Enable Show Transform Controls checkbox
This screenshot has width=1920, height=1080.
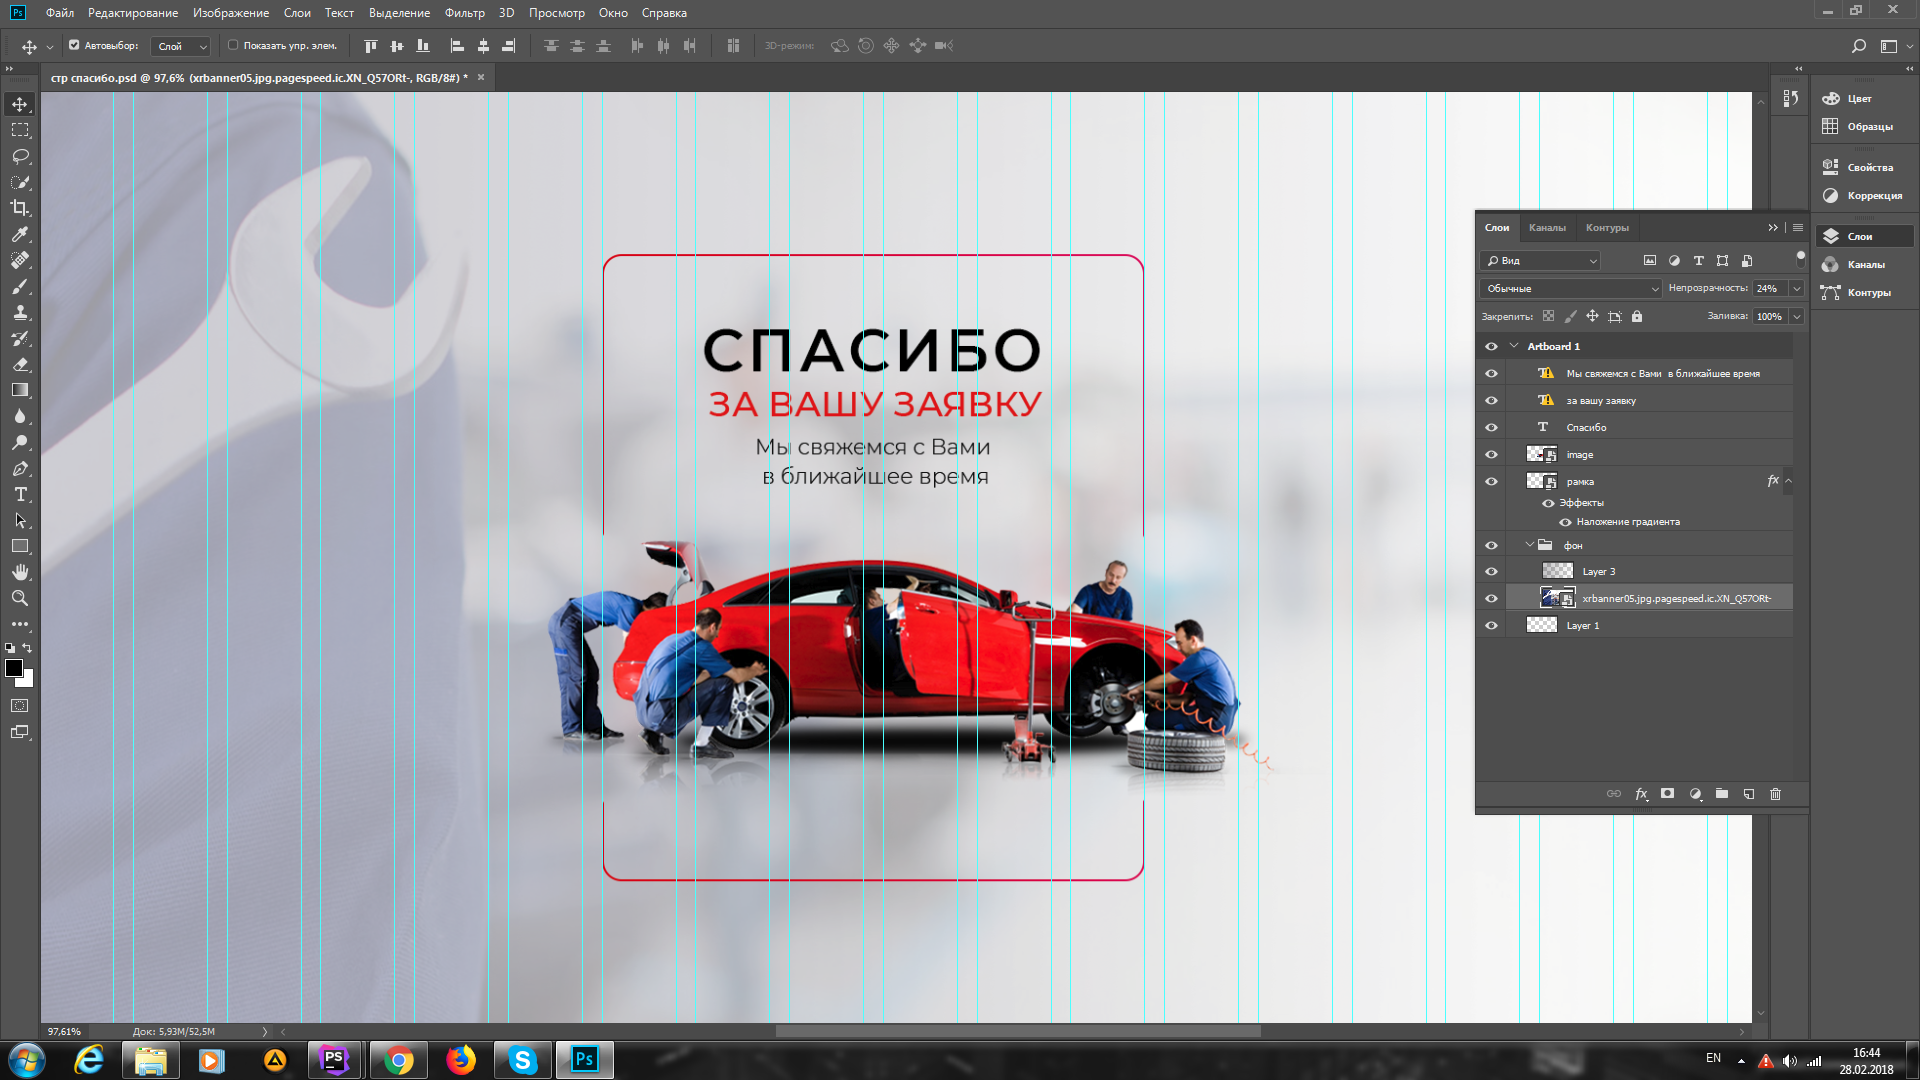(x=233, y=45)
